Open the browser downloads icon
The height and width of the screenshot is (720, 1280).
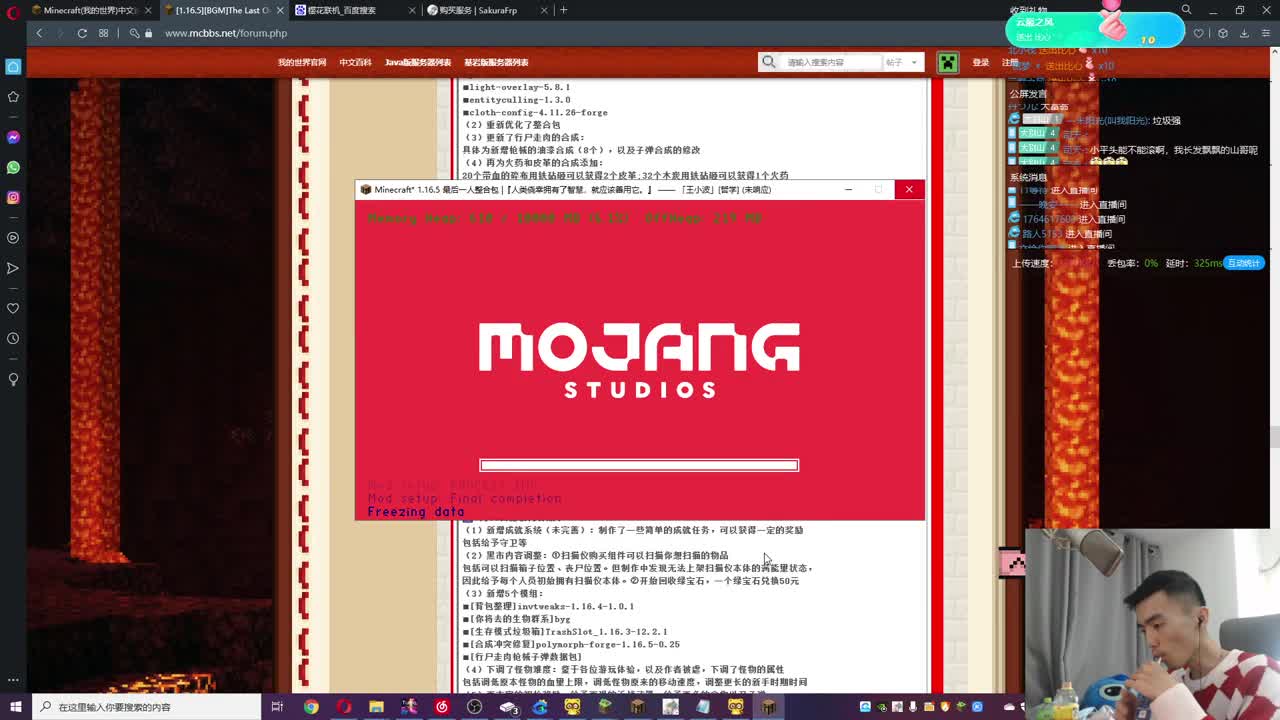[1244, 33]
